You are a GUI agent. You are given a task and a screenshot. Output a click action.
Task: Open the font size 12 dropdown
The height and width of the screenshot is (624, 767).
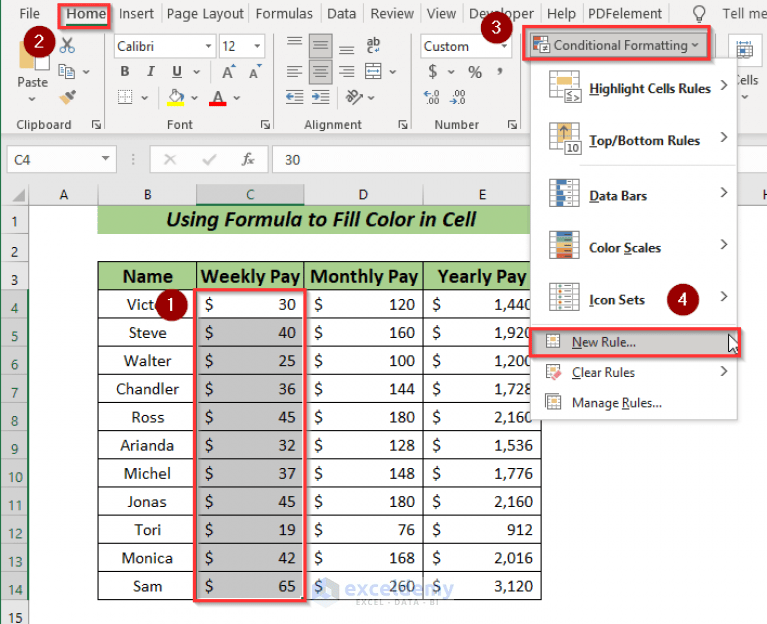[x=257, y=46]
